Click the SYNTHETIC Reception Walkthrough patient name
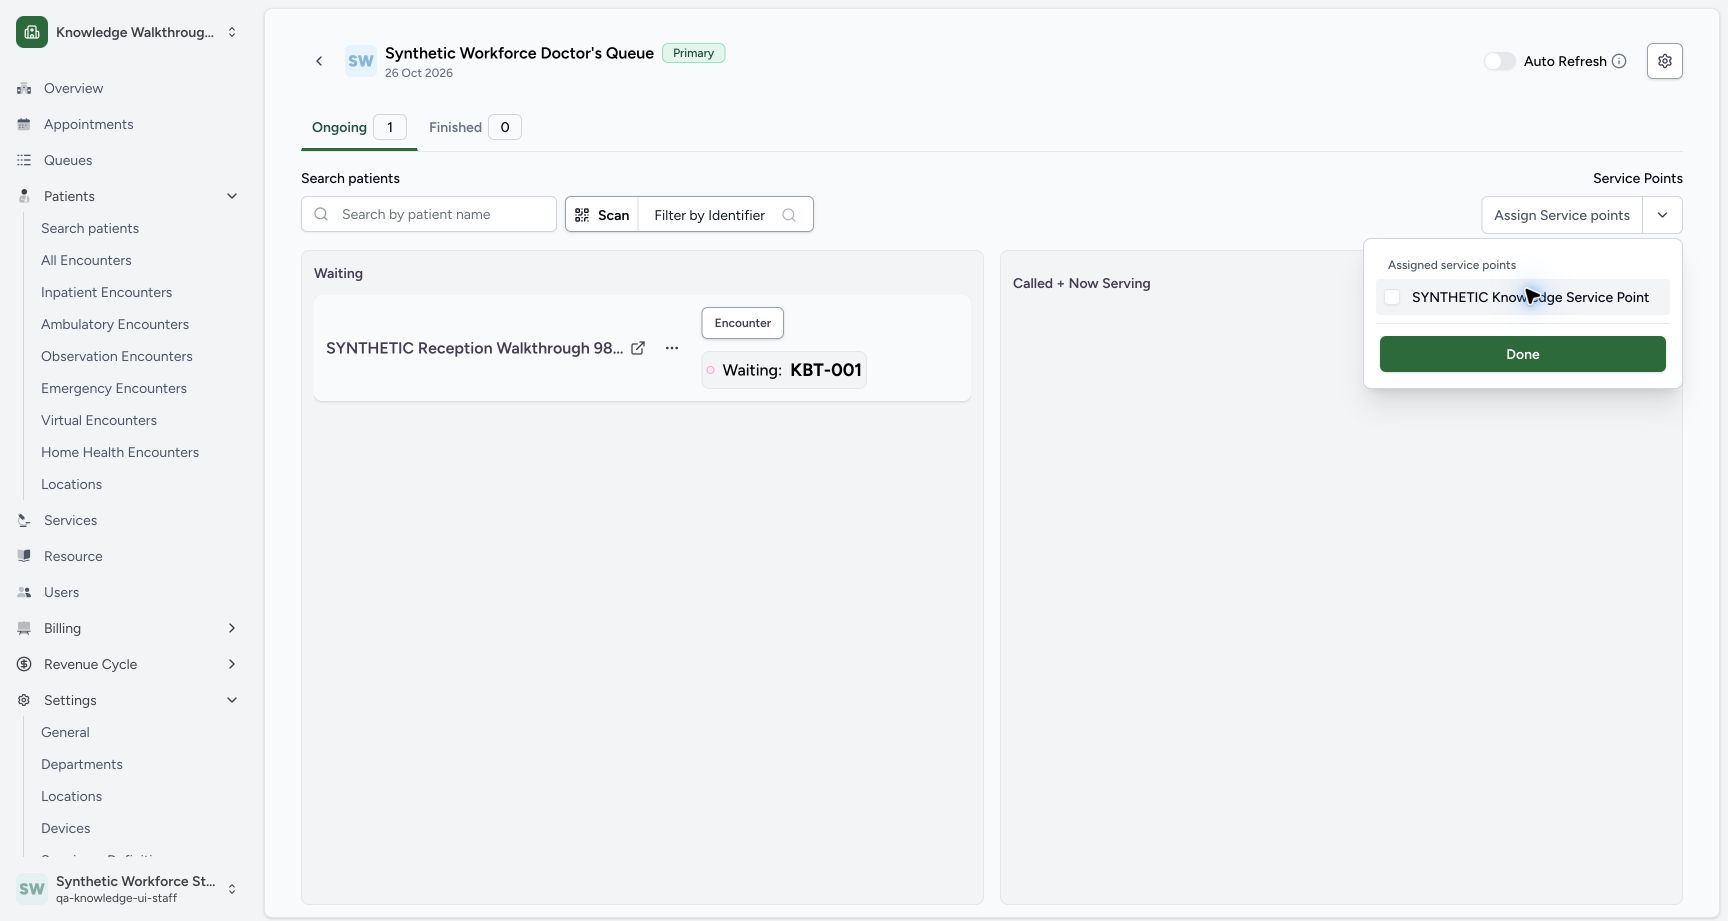Screen dimensions: 1728x921 pyautogui.click(x=474, y=348)
